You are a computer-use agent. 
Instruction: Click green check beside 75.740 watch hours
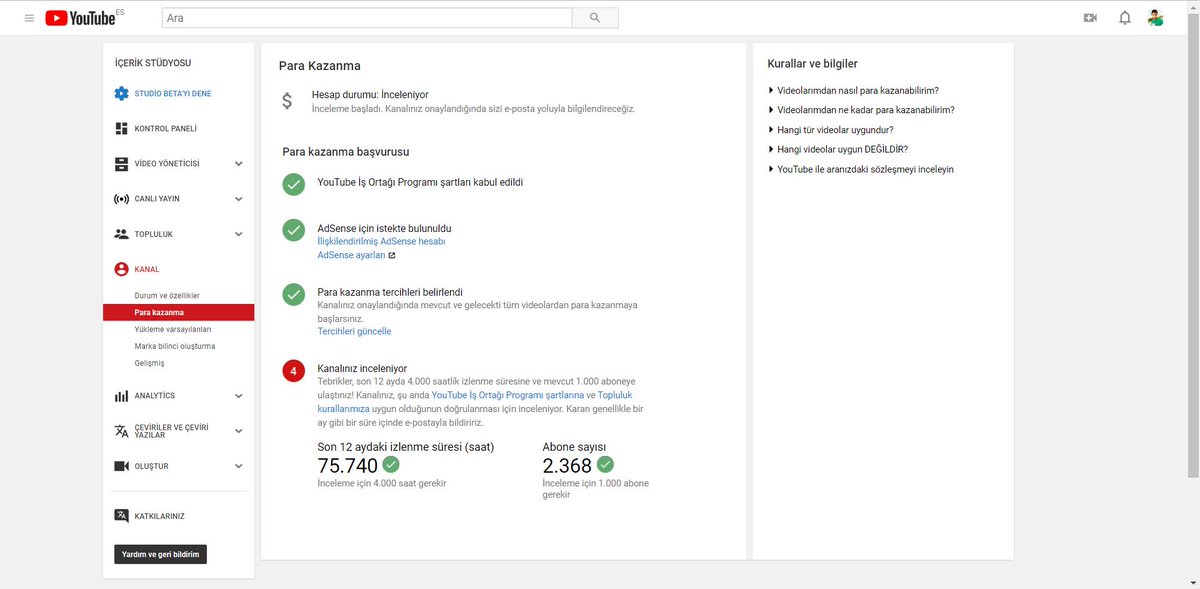pos(391,465)
